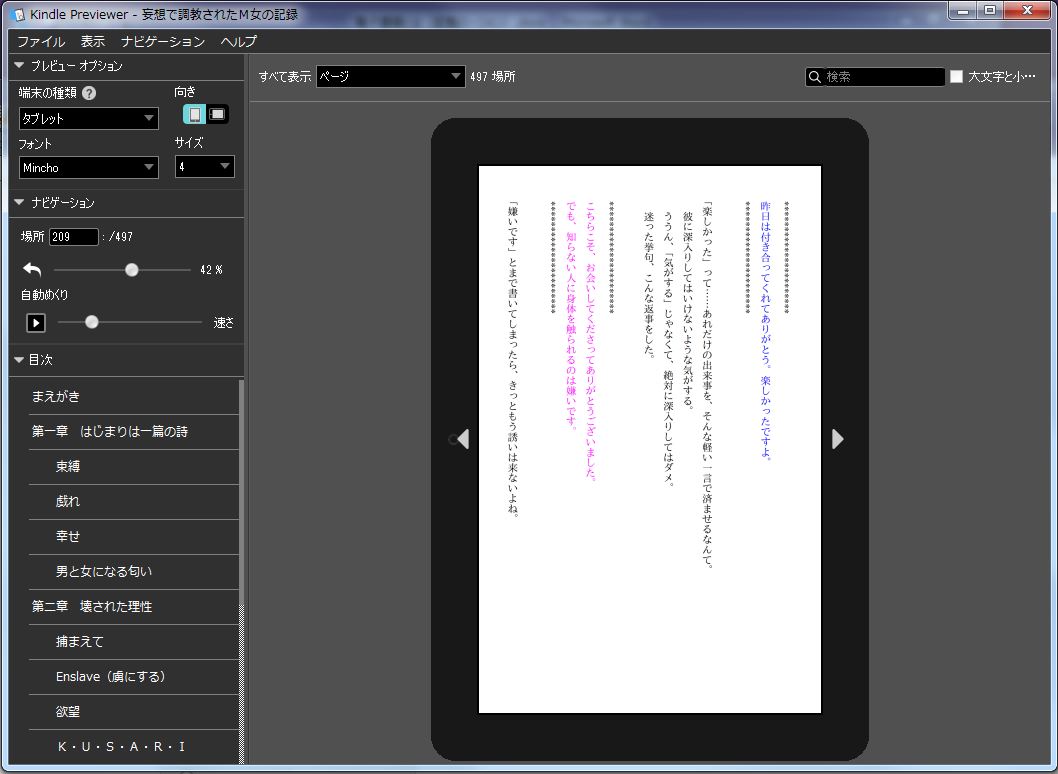Switch to landscape orientation icon

click(217, 114)
